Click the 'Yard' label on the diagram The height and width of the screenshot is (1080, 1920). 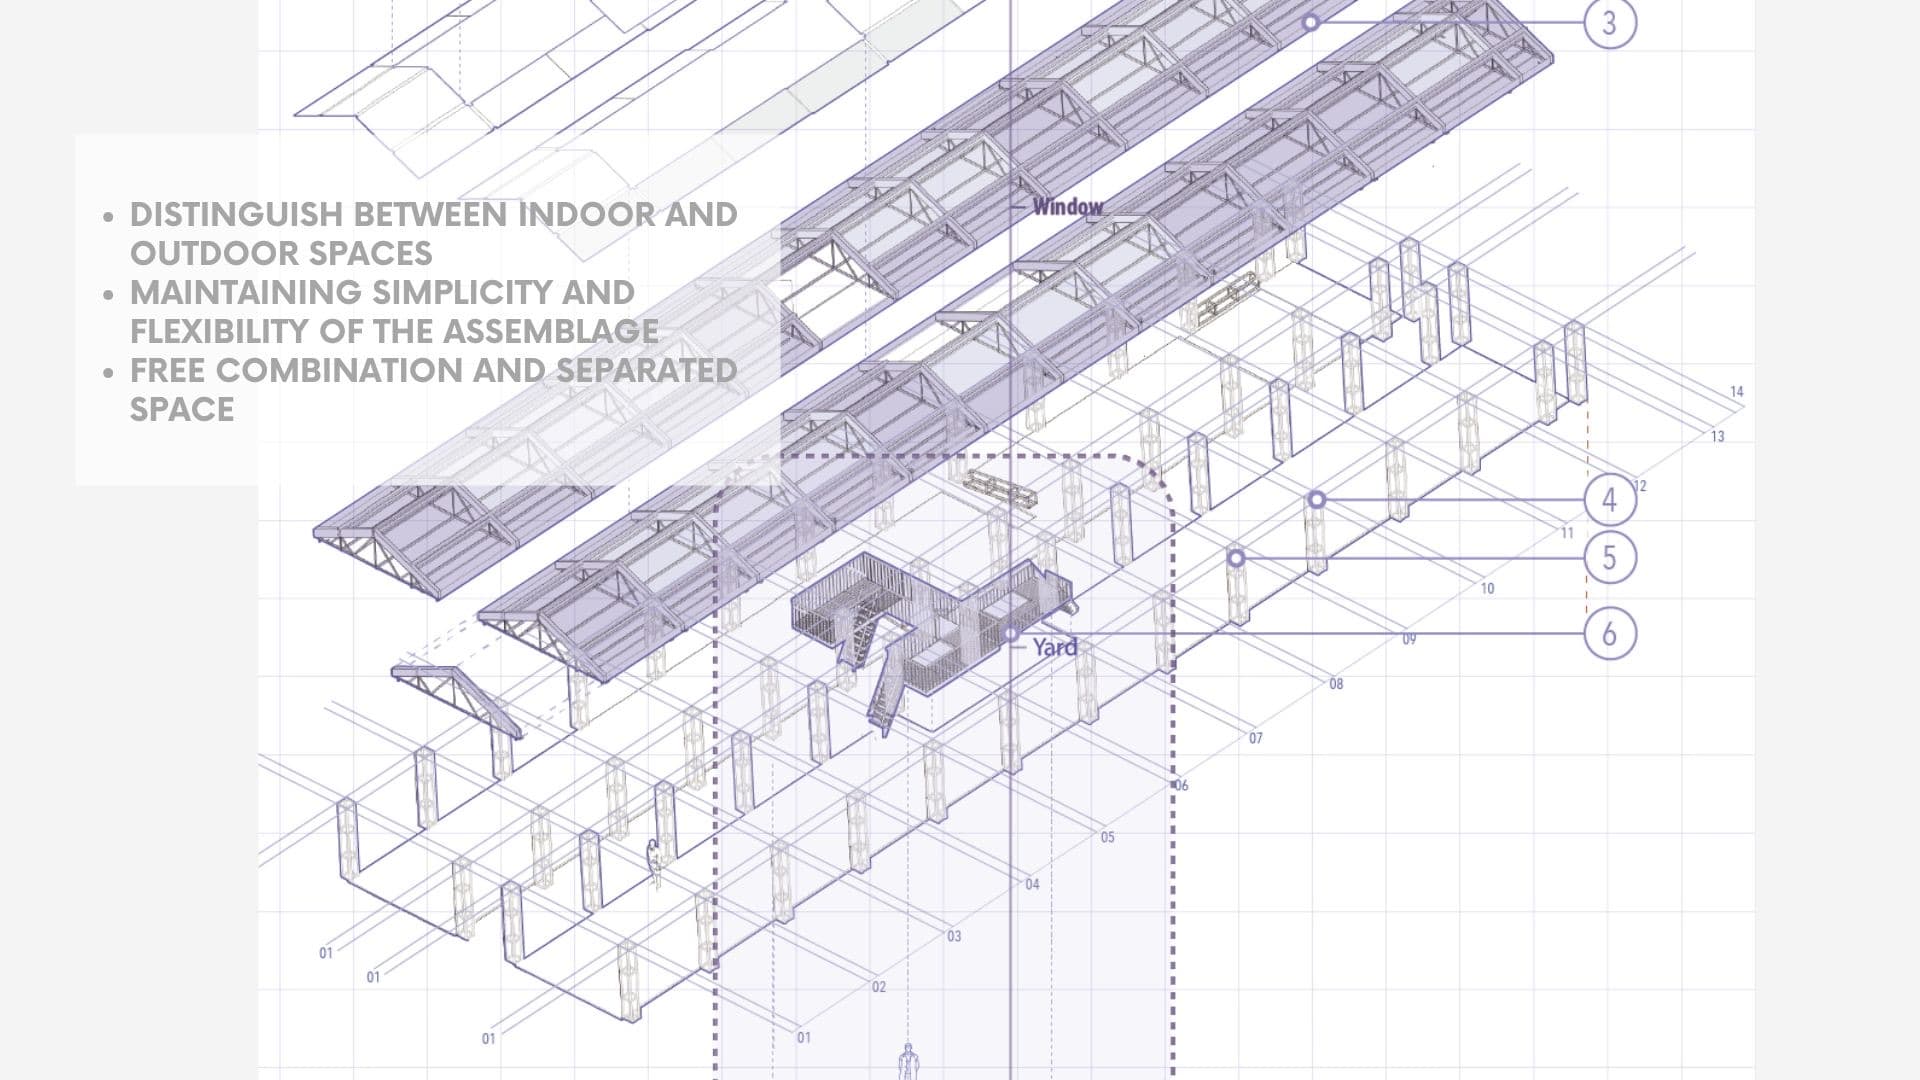pyautogui.click(x=1055, y=647)
